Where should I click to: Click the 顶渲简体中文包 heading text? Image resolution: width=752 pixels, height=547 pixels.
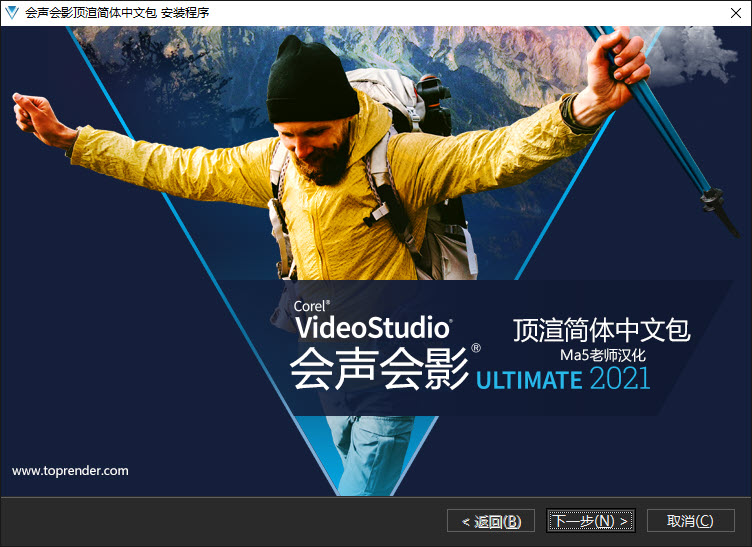coord(602,330)
